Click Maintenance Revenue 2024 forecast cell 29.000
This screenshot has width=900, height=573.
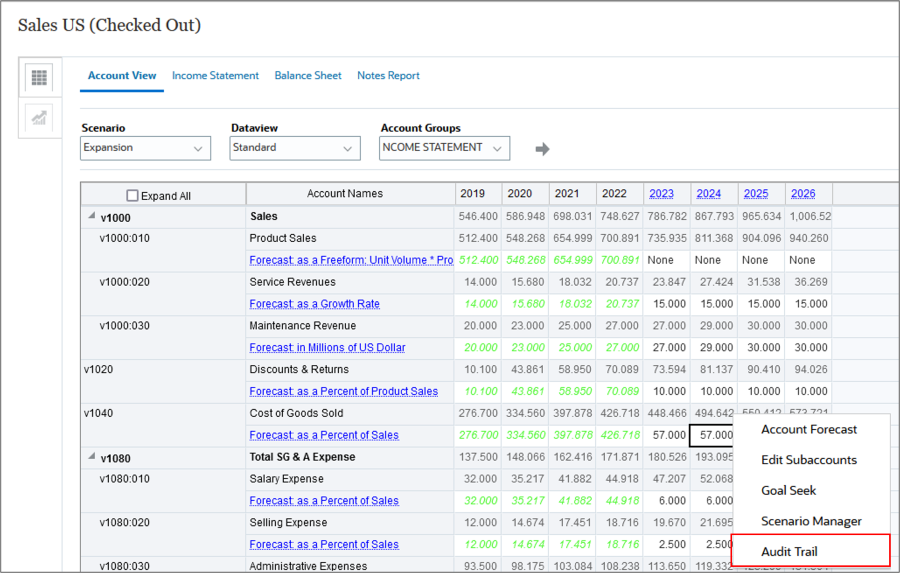click(716, 347)
